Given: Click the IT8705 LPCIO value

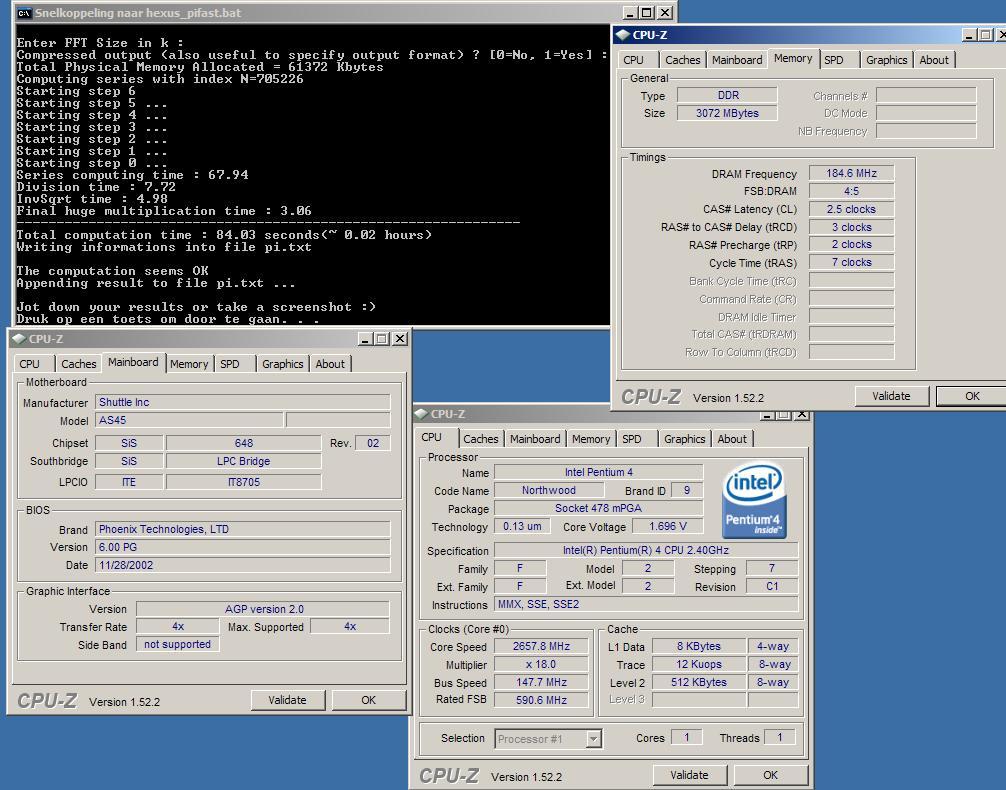Looking at the screenshot, I should click(x=244, y=482).
